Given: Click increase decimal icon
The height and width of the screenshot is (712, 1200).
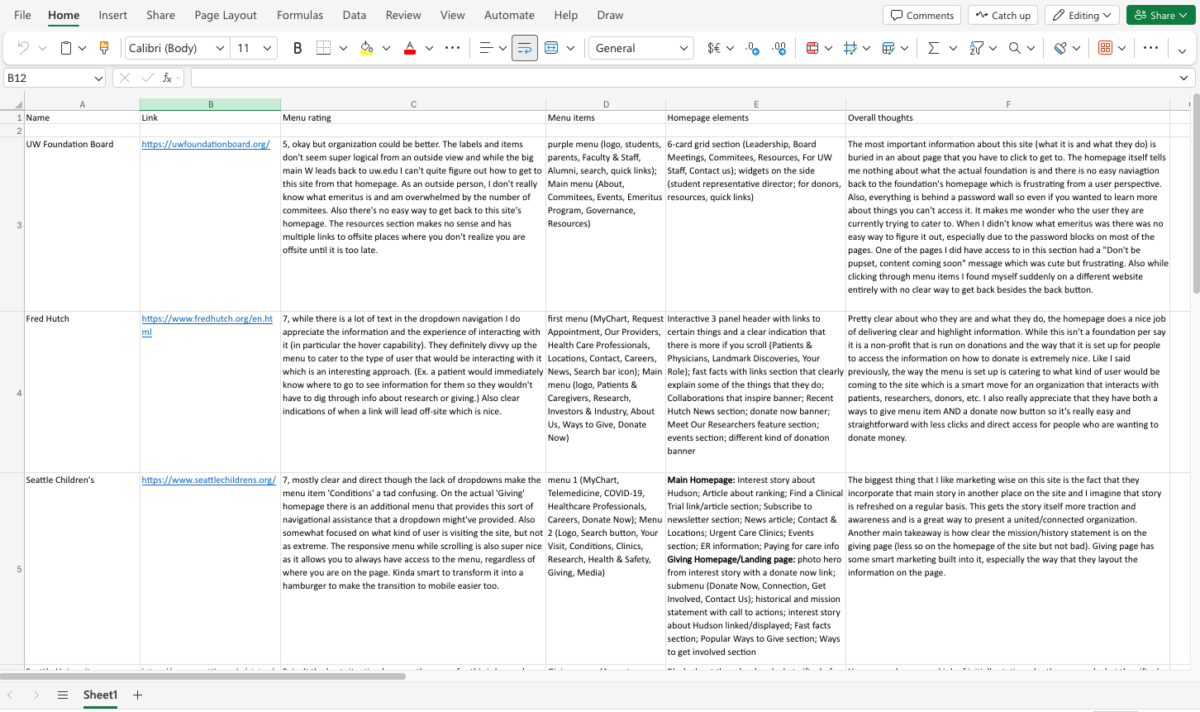Looking at the screenshot, I should [778, 48].
